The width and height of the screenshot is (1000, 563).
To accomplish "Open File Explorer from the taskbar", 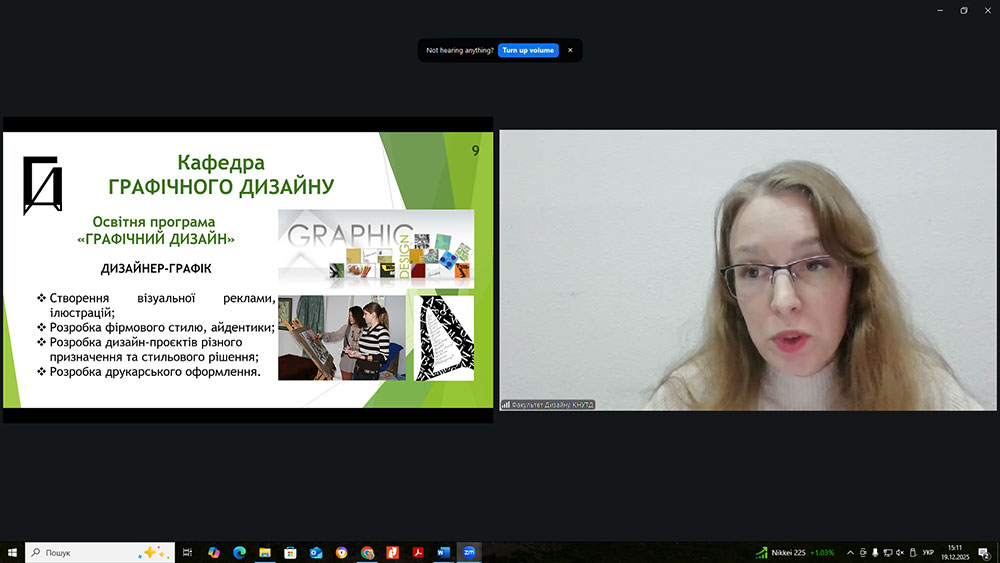I will point(265,552).
